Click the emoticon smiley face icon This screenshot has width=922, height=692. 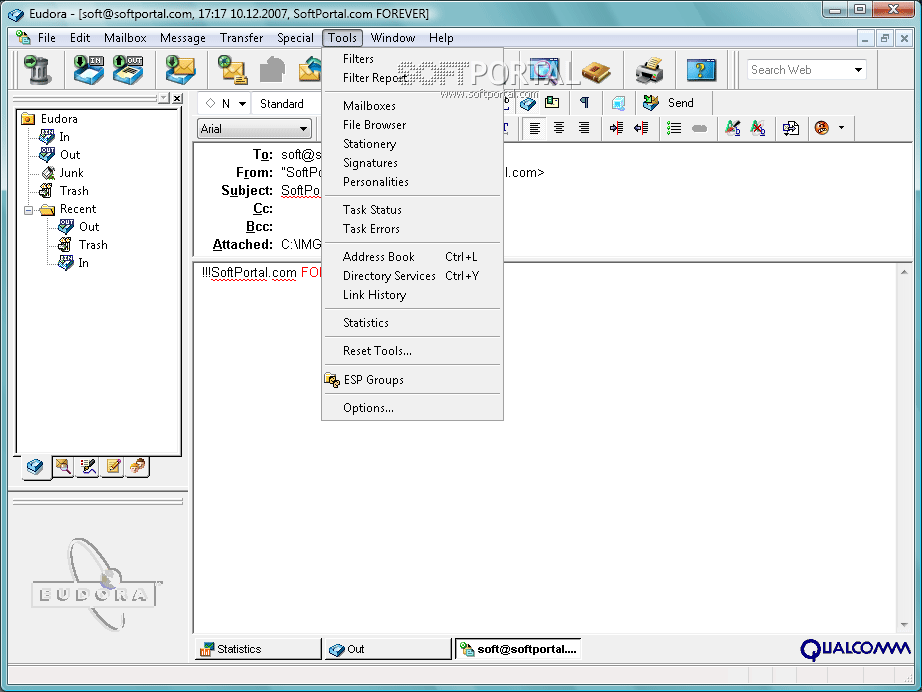(821, 128)
